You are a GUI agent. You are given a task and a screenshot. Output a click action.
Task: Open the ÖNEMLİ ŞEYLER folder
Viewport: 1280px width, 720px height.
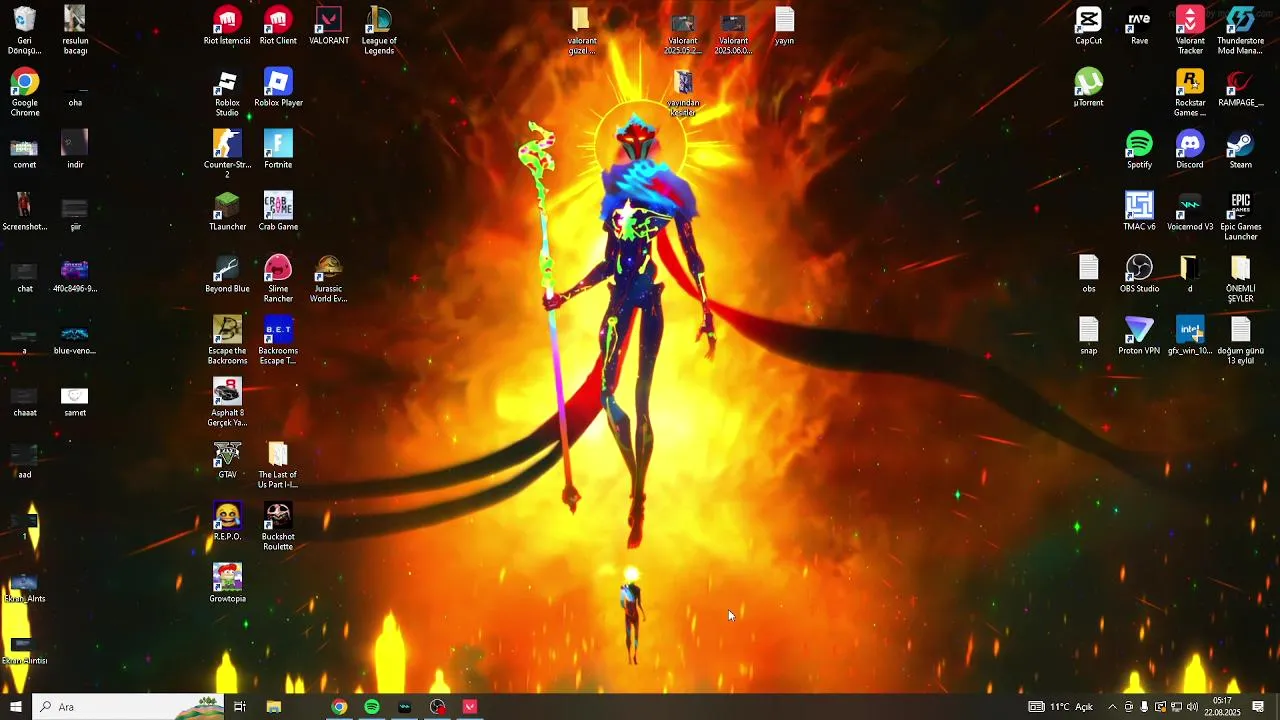coord(1240,279)
